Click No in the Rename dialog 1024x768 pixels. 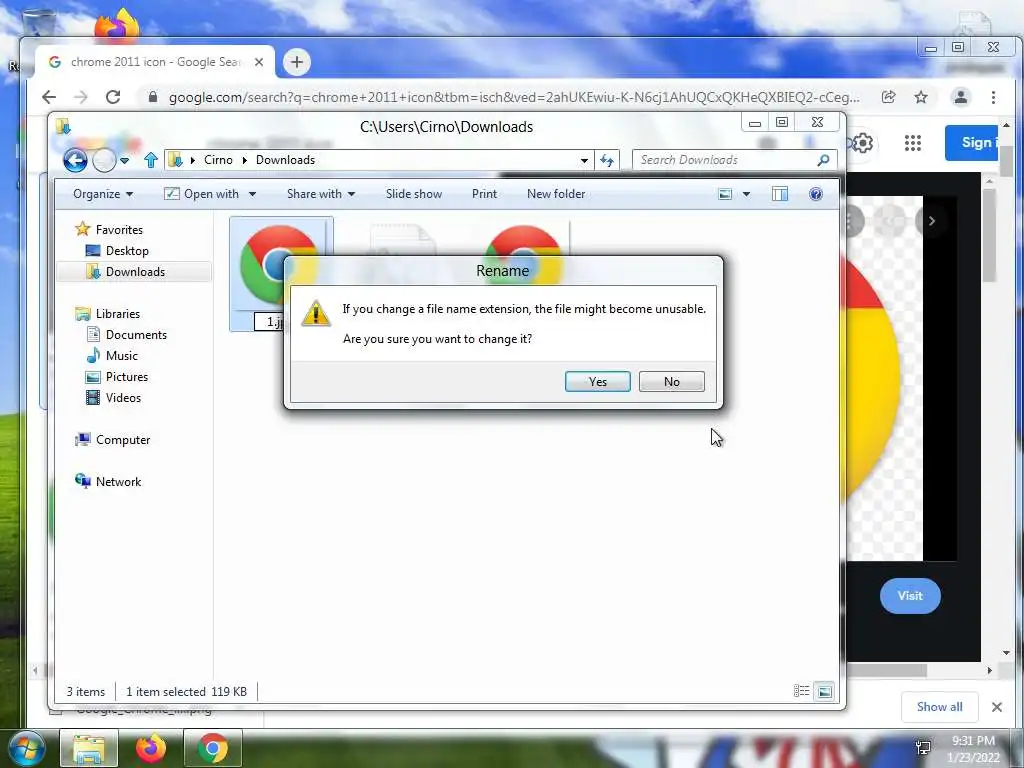[x=671, y=381]
